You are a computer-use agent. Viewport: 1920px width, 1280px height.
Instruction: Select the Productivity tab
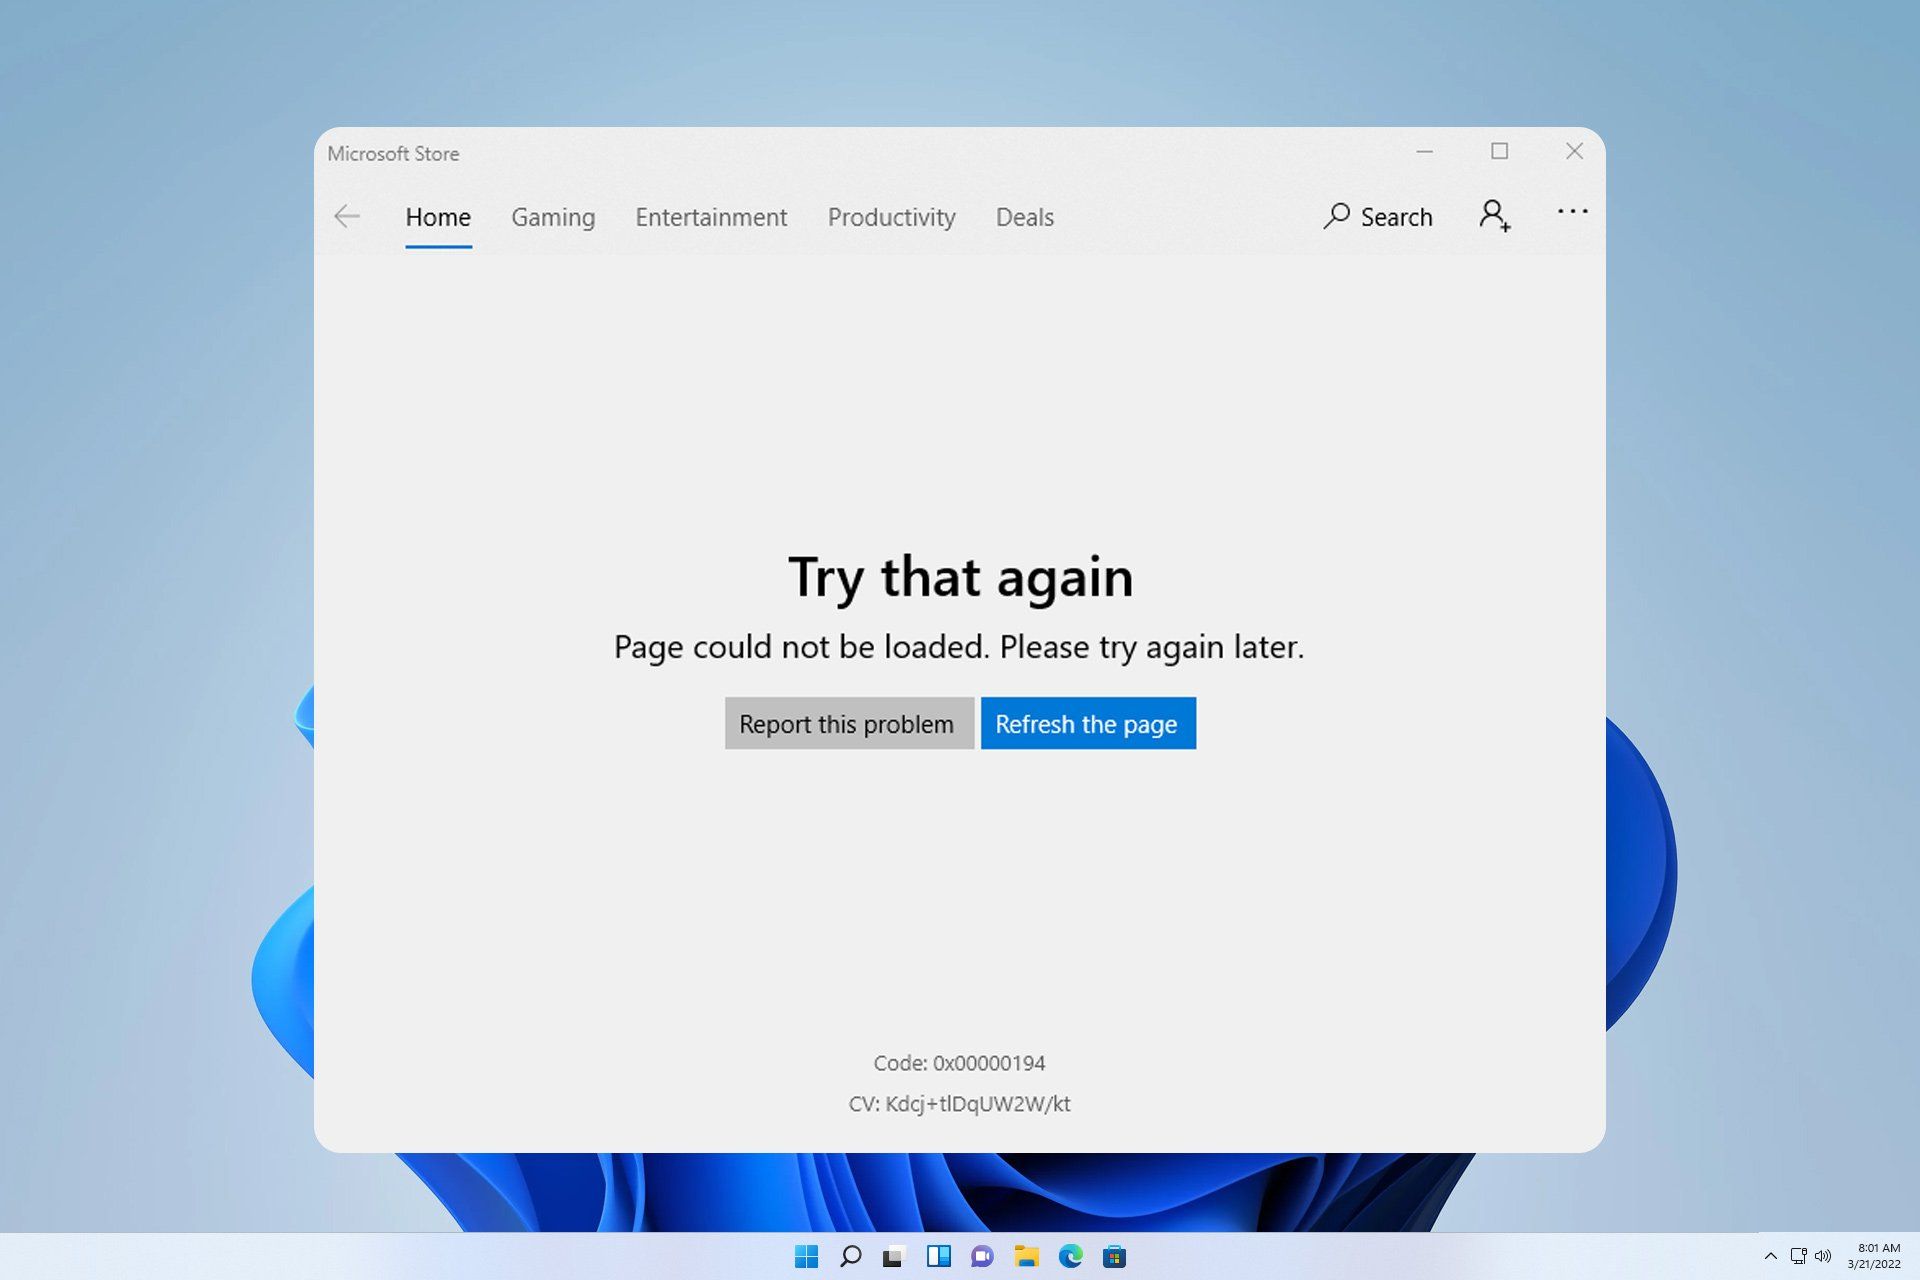click(891, 217)
